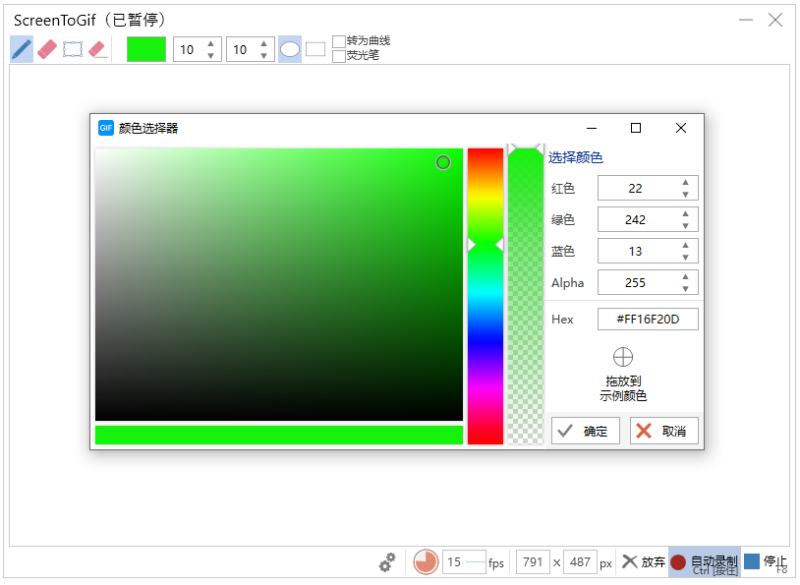Decrease the 红色 value
The width and height of the screenshot is (800, 585).
pyautogui.click(x=685, y=194)
